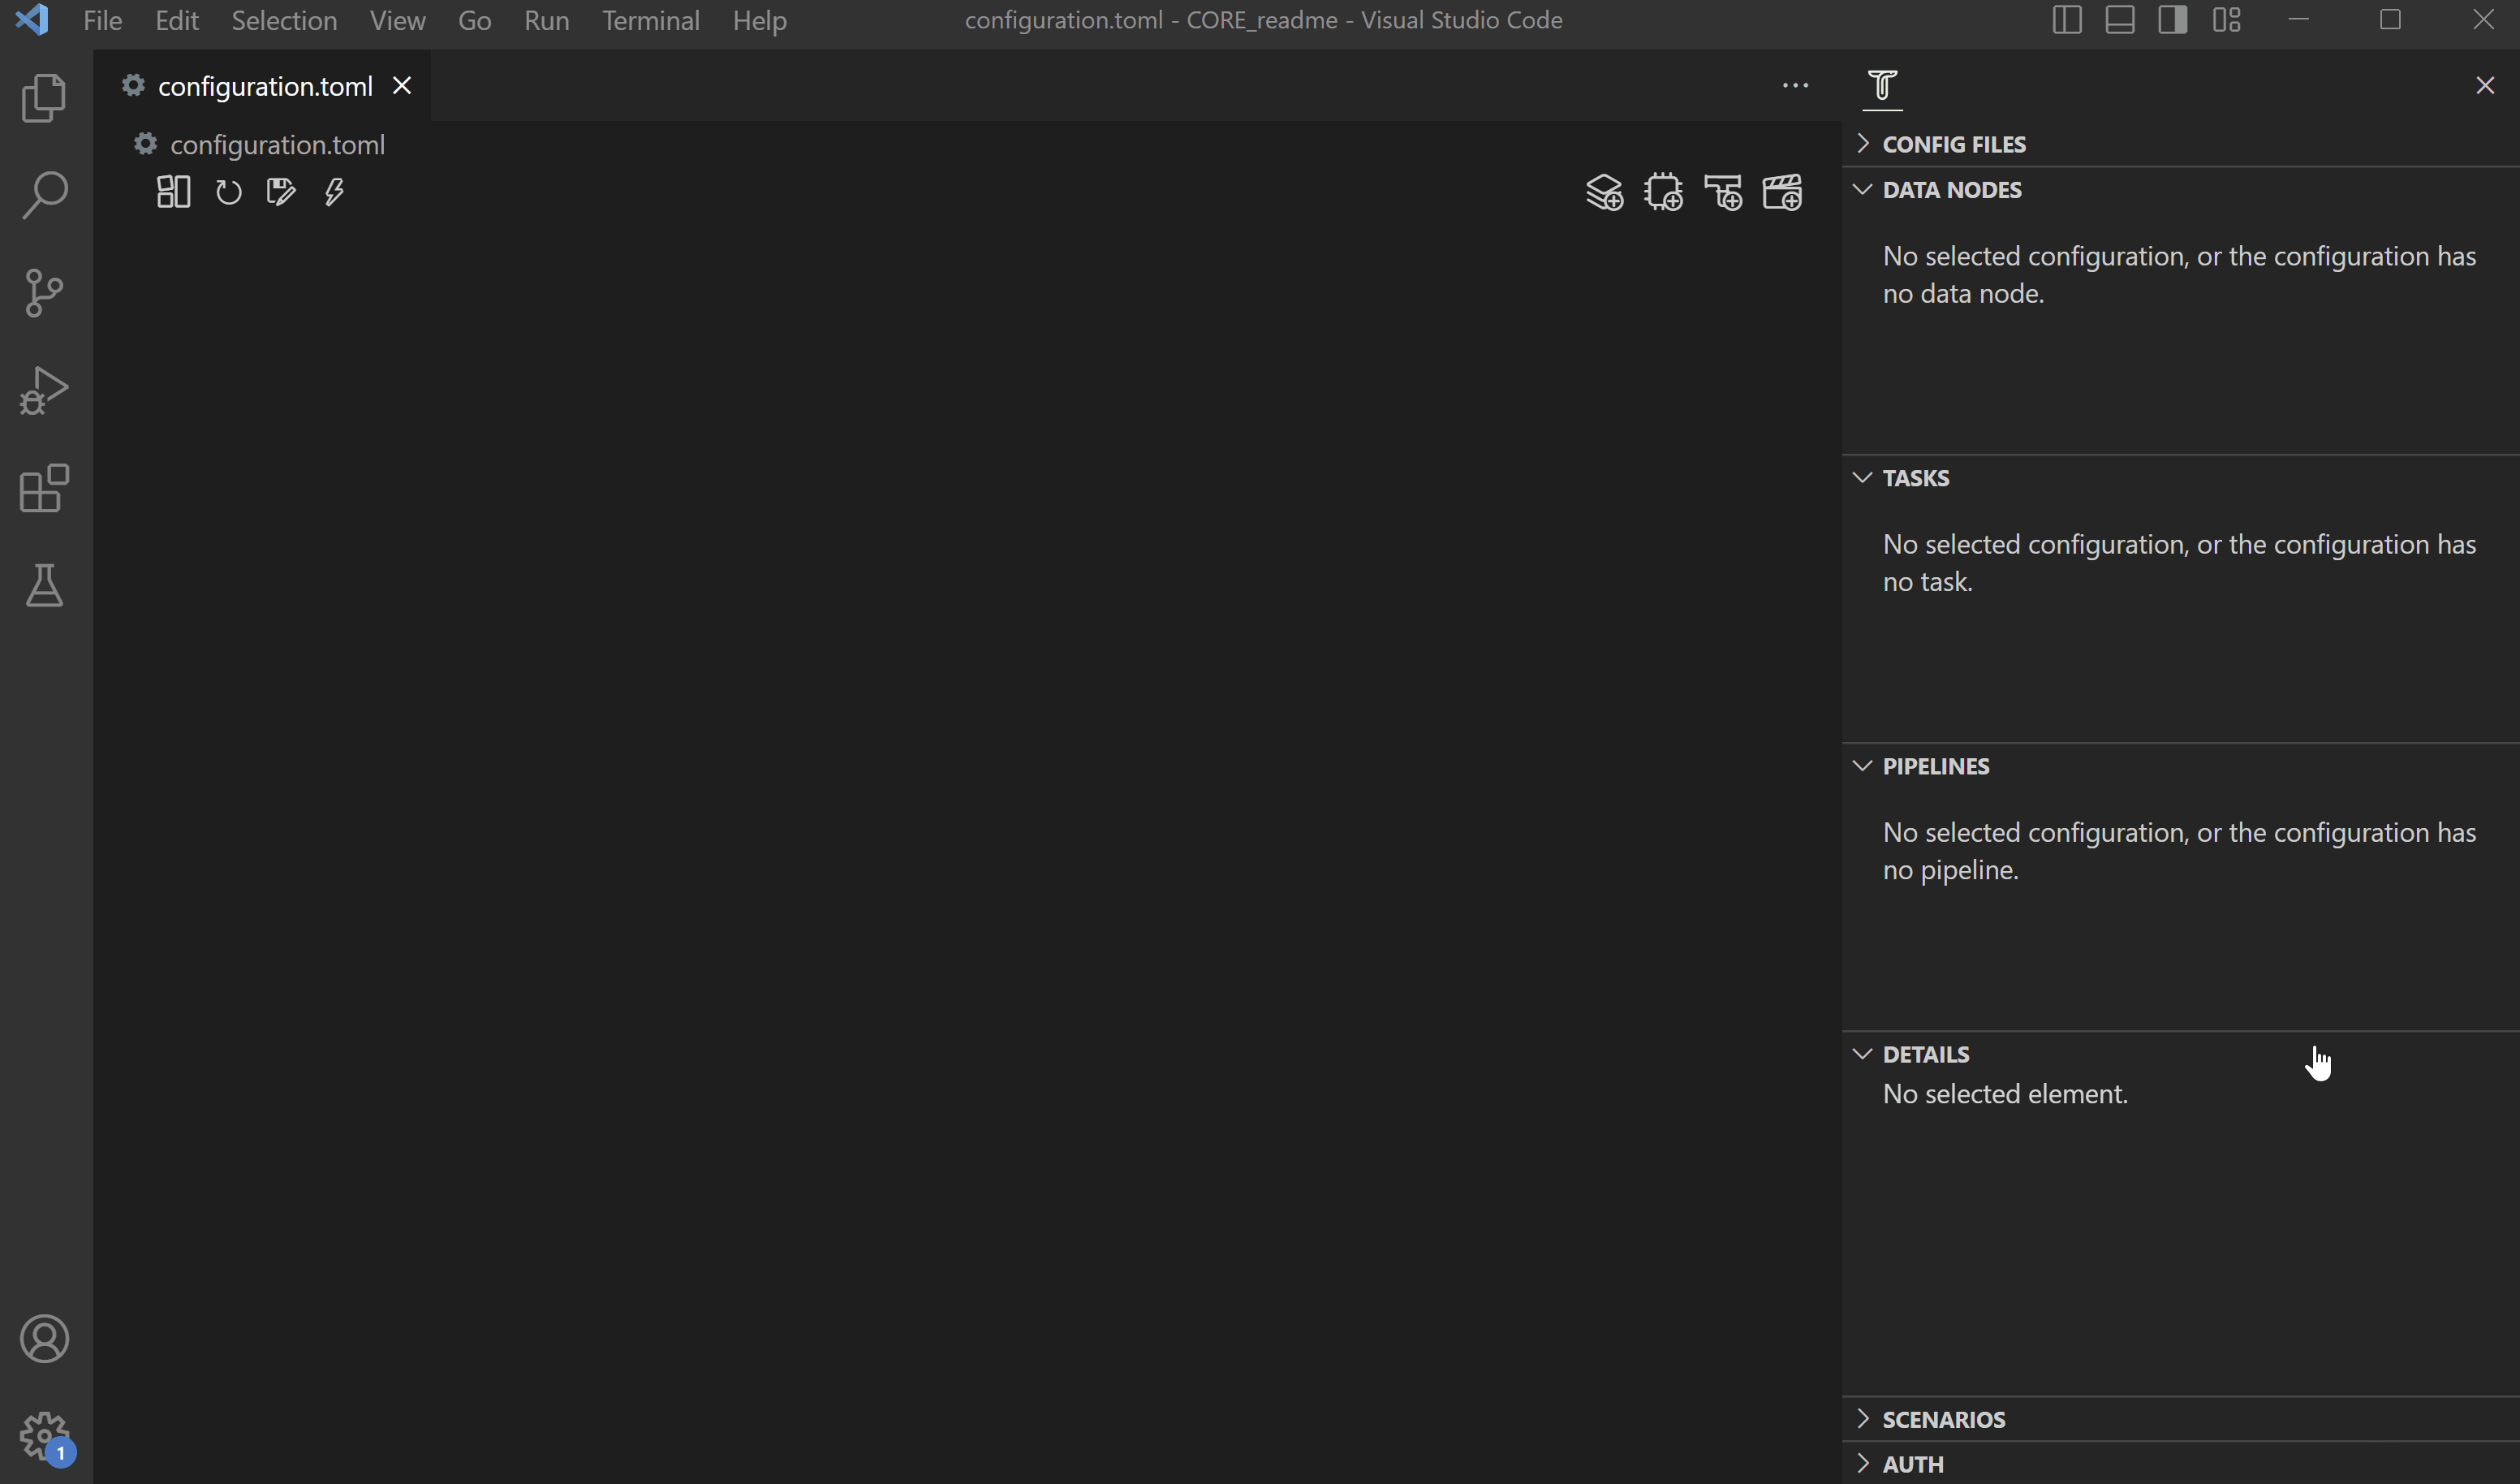Click the refresh icon in editor toolbar
Screen dimensions: 2520x1484
click(229, 192)
